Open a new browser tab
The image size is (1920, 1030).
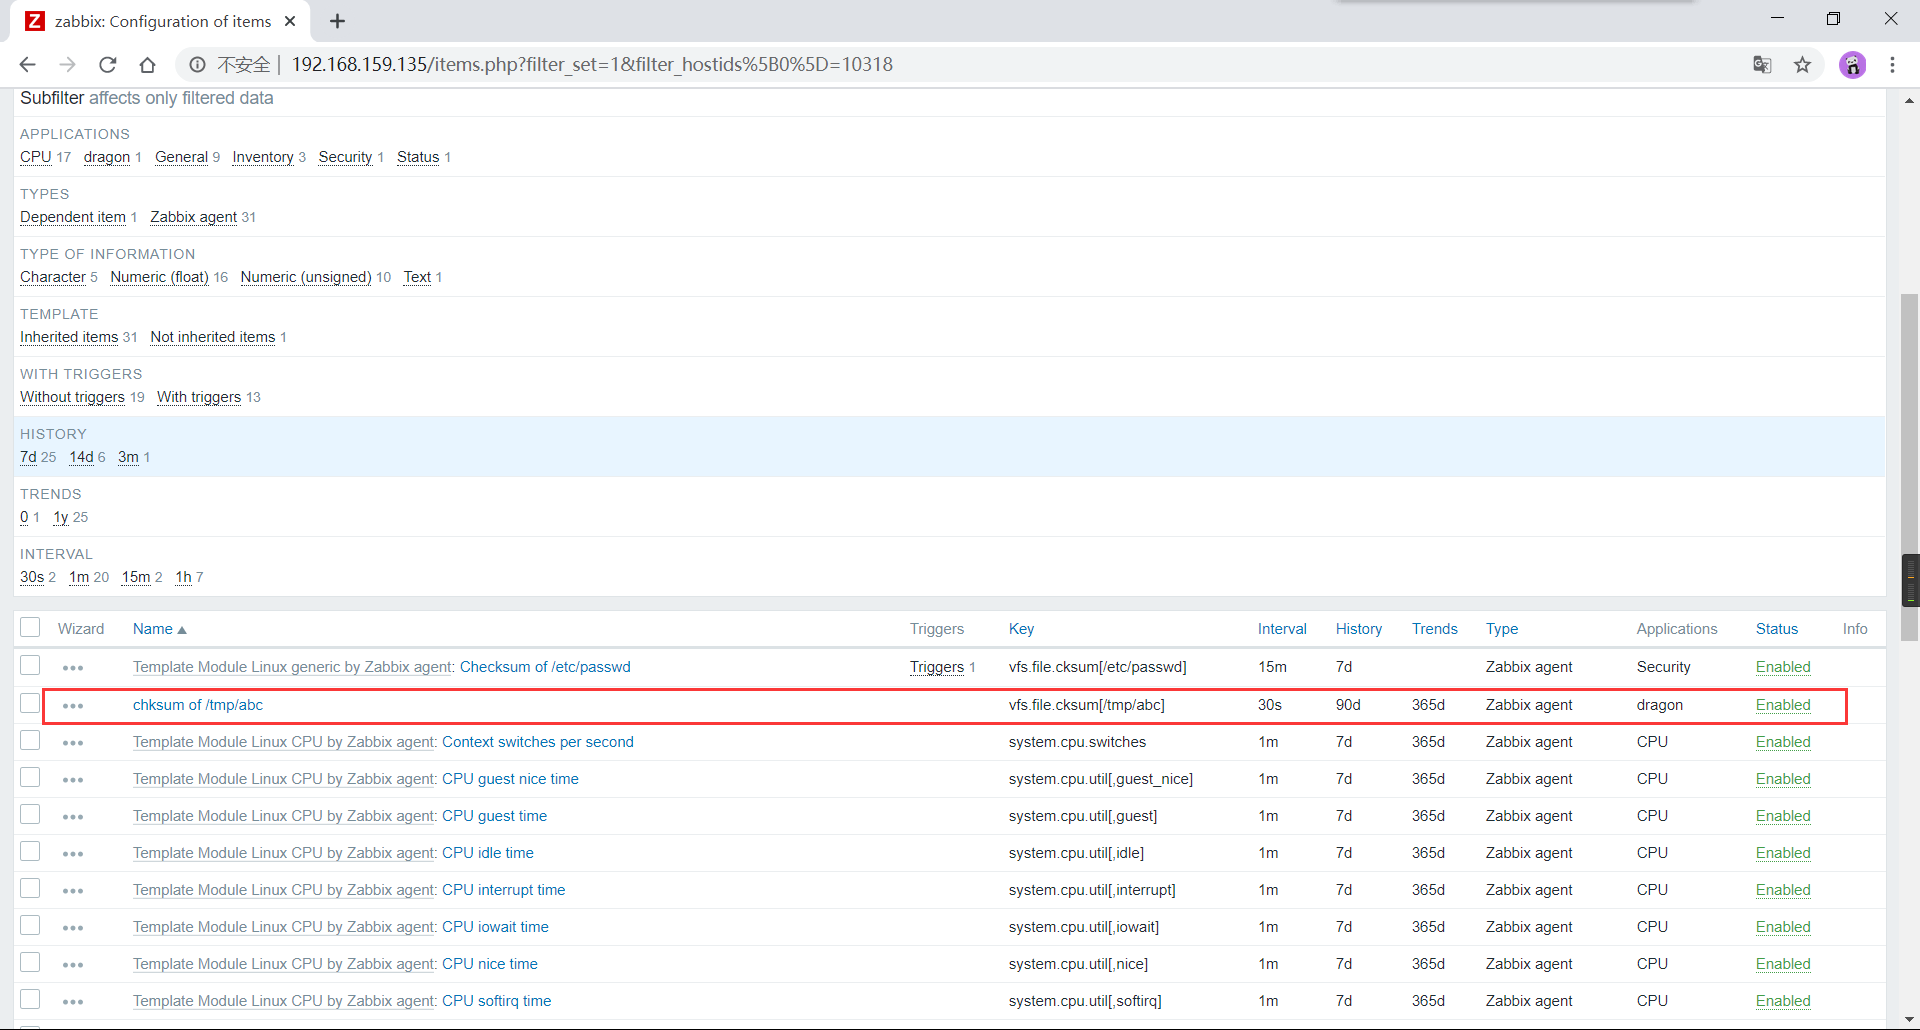click(337, 21)
